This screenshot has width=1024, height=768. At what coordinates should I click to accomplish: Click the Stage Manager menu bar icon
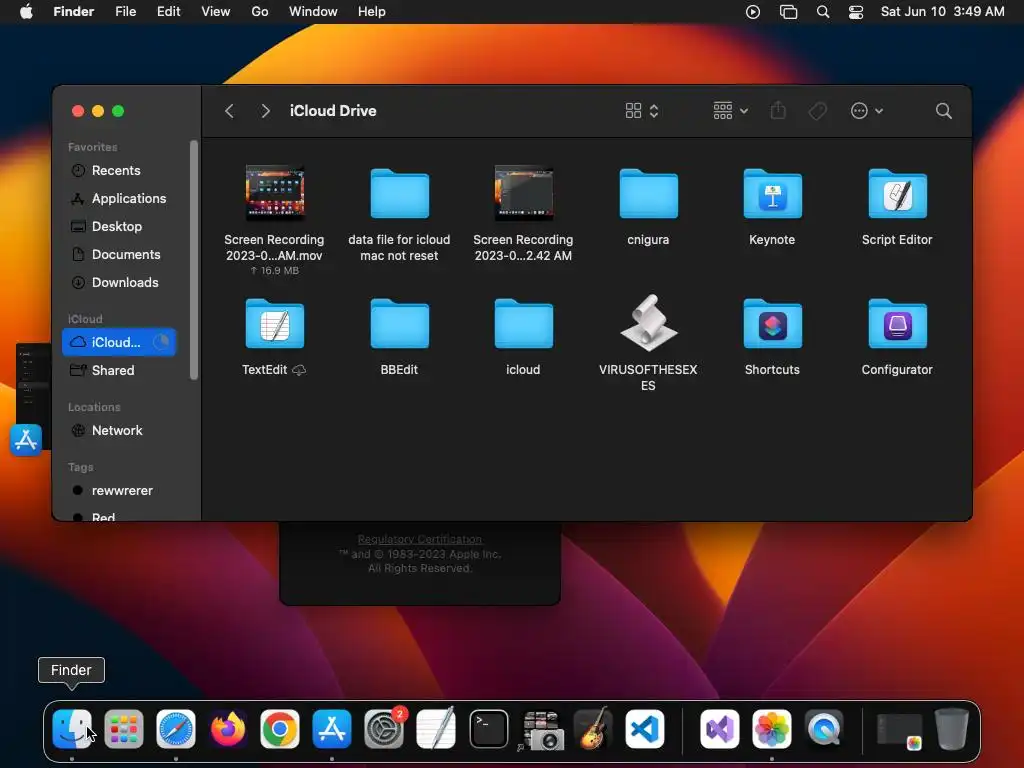point(788,12)
